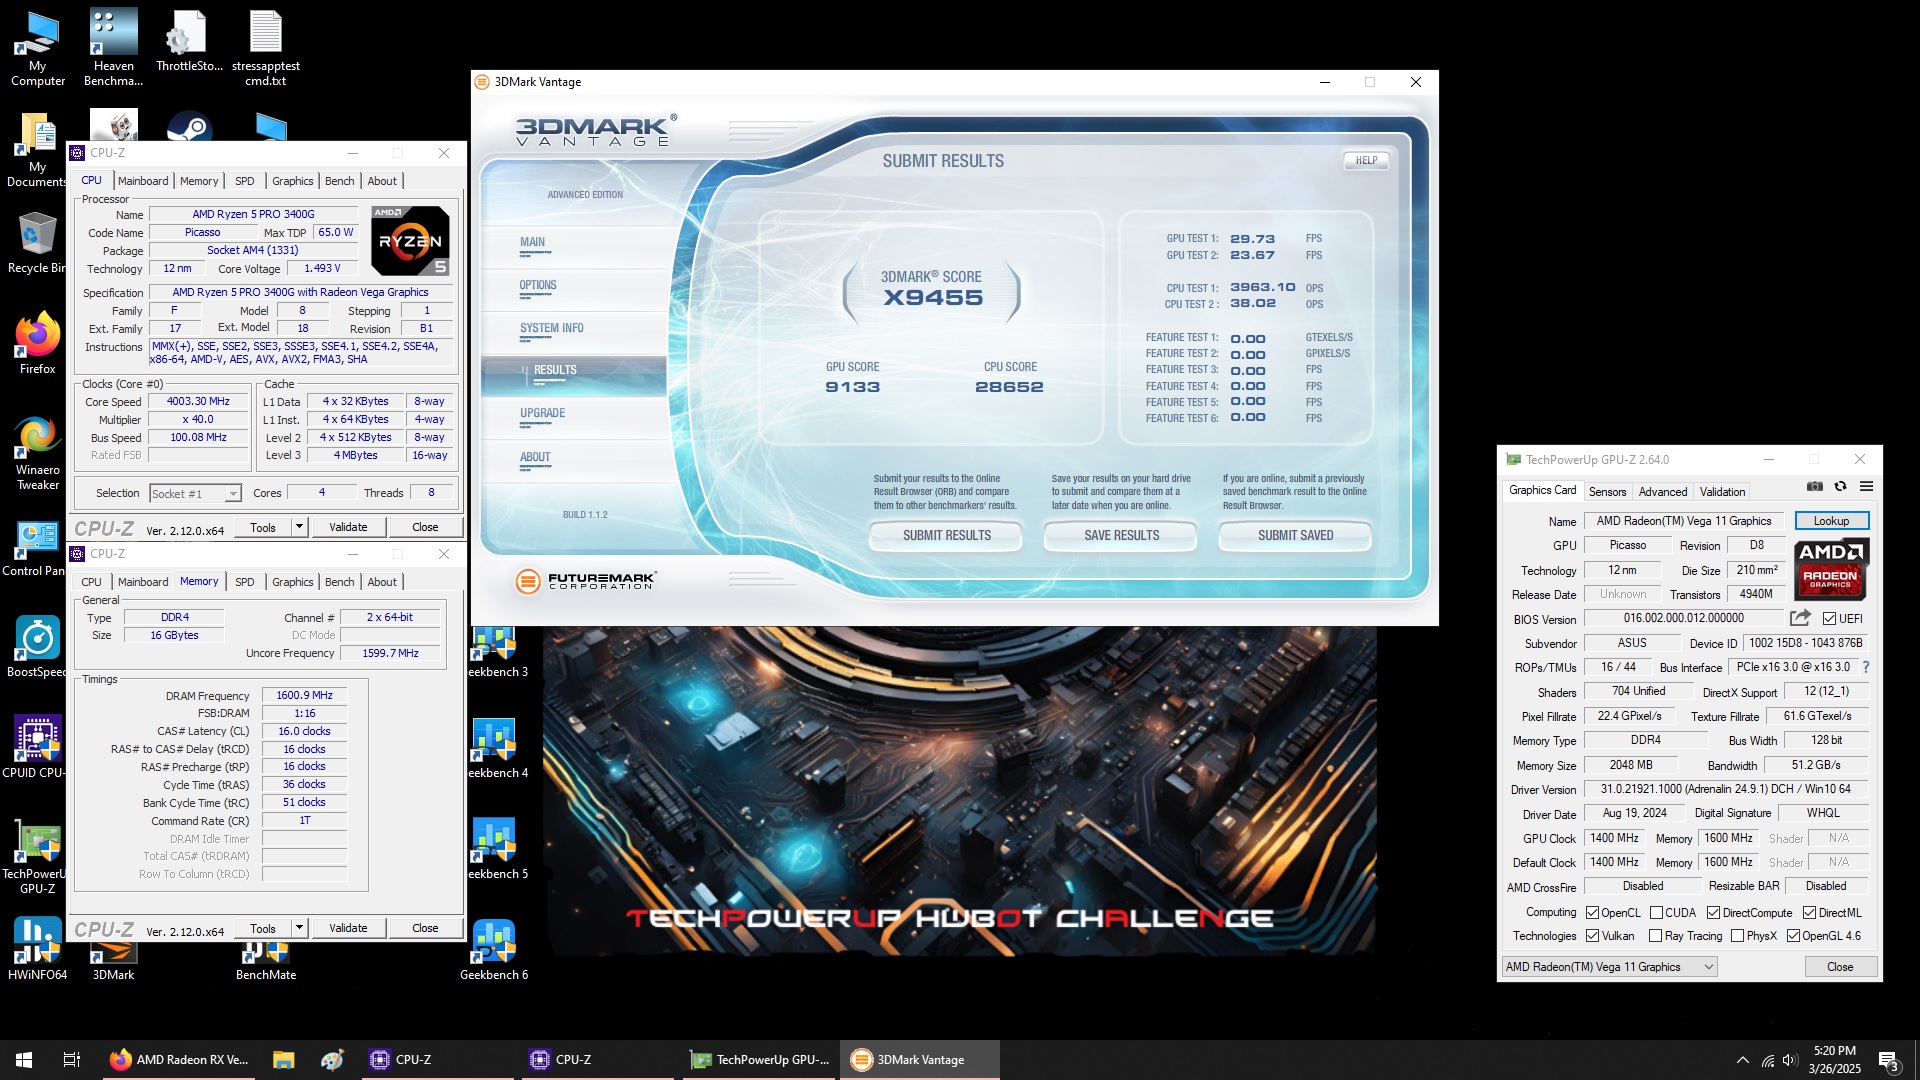Toggle CUDA checkbox in GPU-Z
1920x1080 pixels.
coord(1656,913)
